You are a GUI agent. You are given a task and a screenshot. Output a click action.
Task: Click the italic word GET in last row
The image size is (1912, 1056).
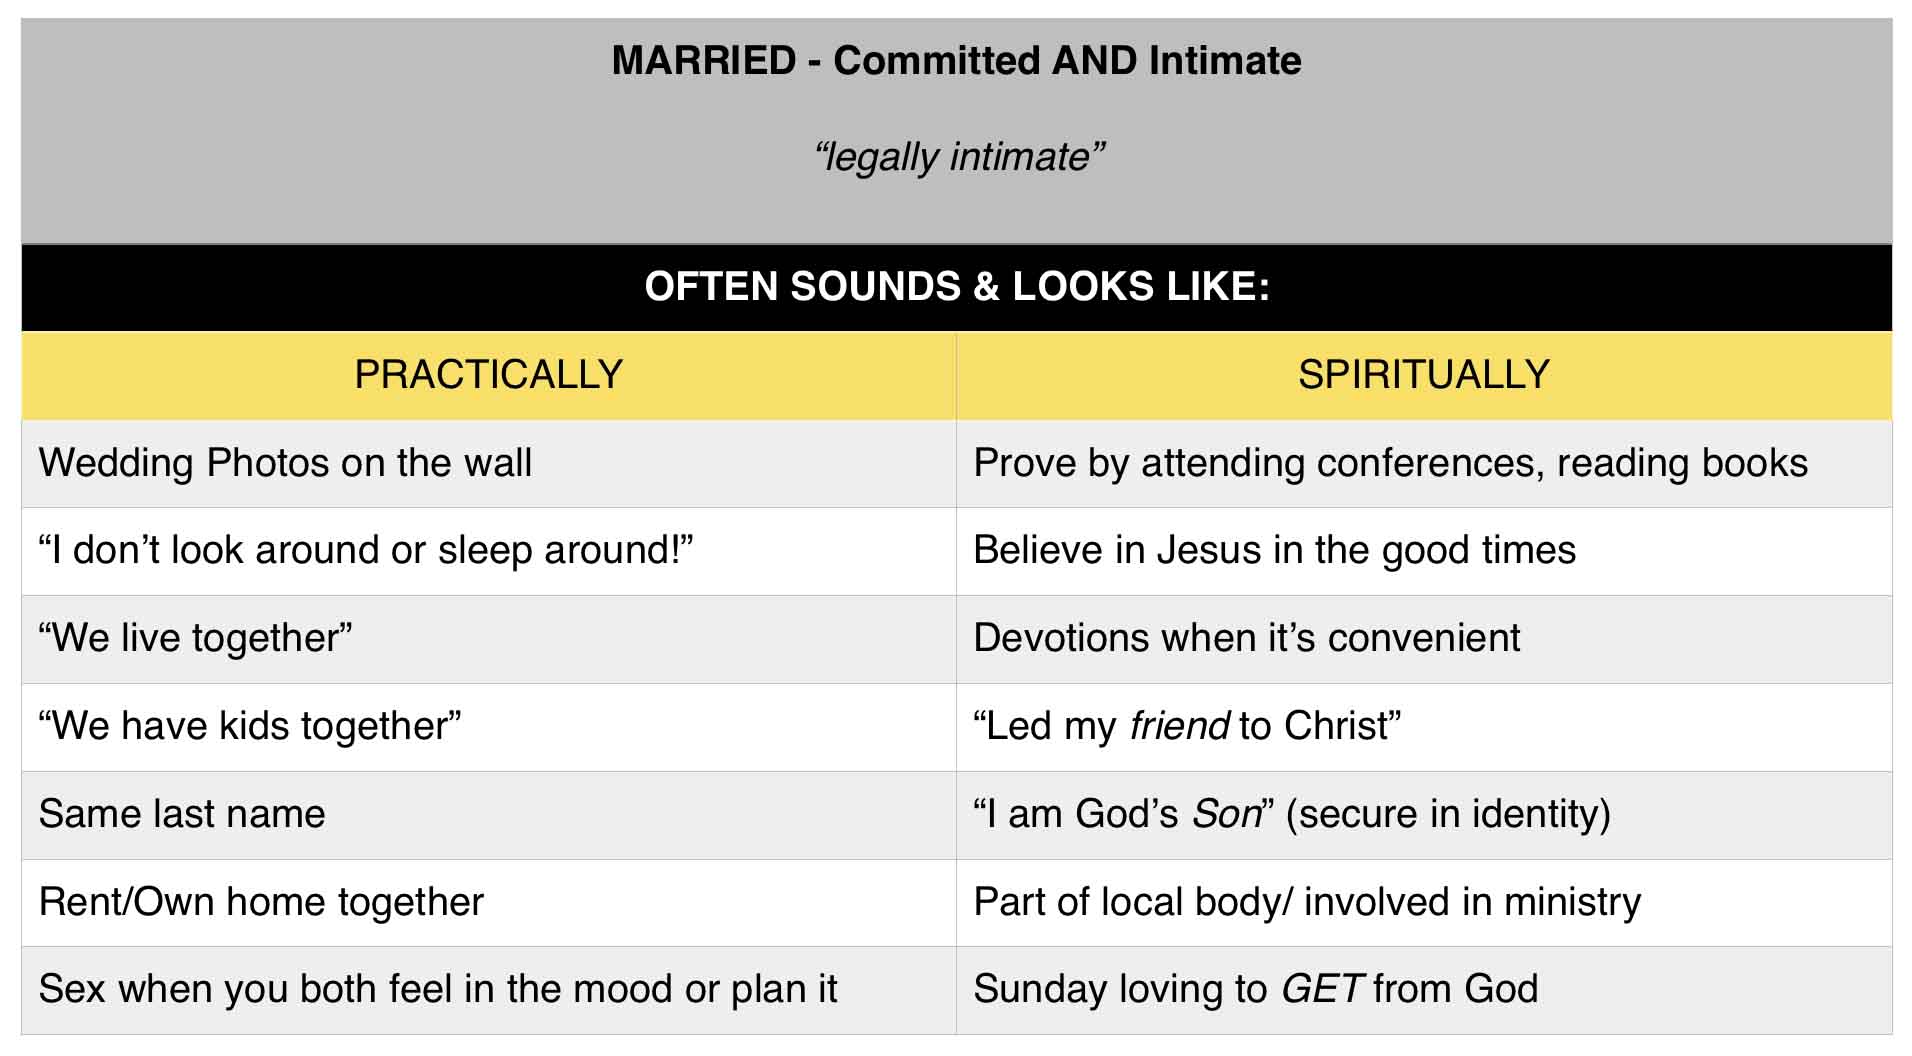[1320, 989]
